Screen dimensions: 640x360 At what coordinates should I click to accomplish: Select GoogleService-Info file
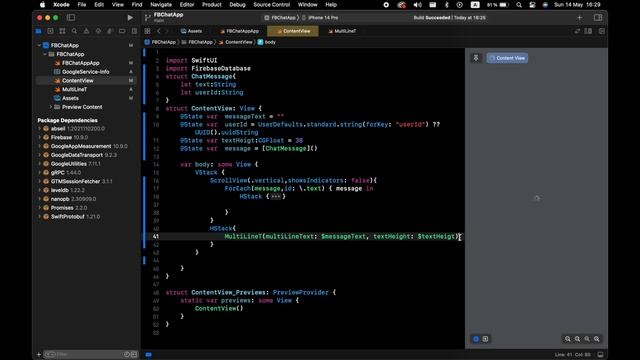(x=85, y=72)
